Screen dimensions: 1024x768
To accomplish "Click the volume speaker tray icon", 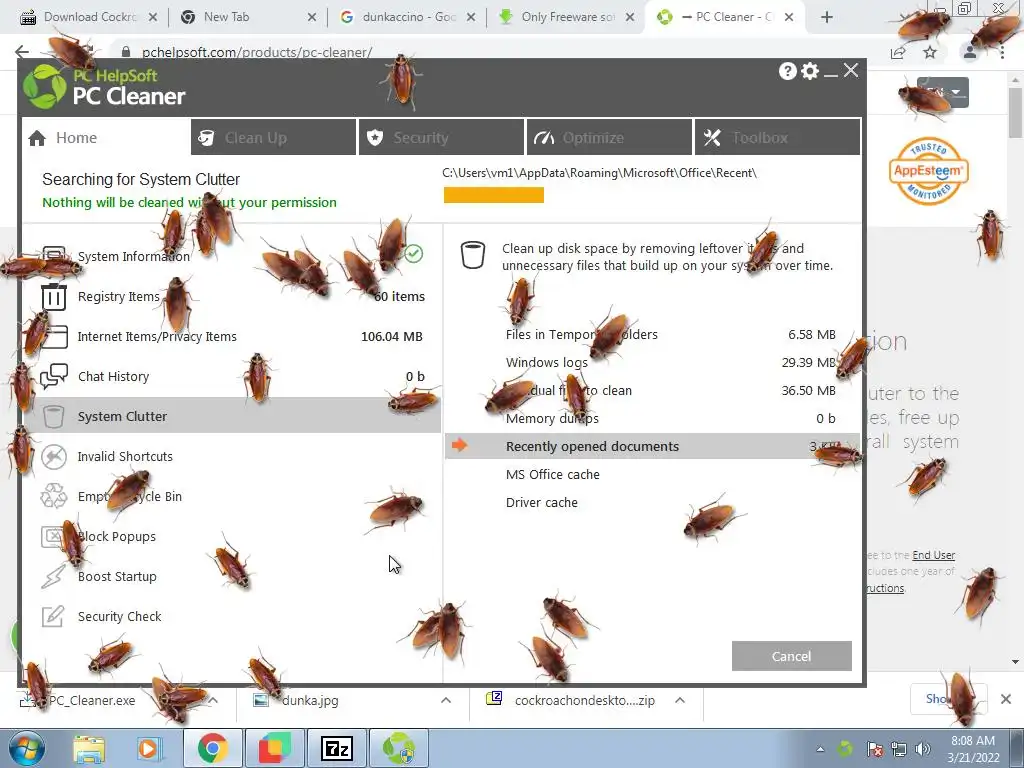I will coord(923,749).
